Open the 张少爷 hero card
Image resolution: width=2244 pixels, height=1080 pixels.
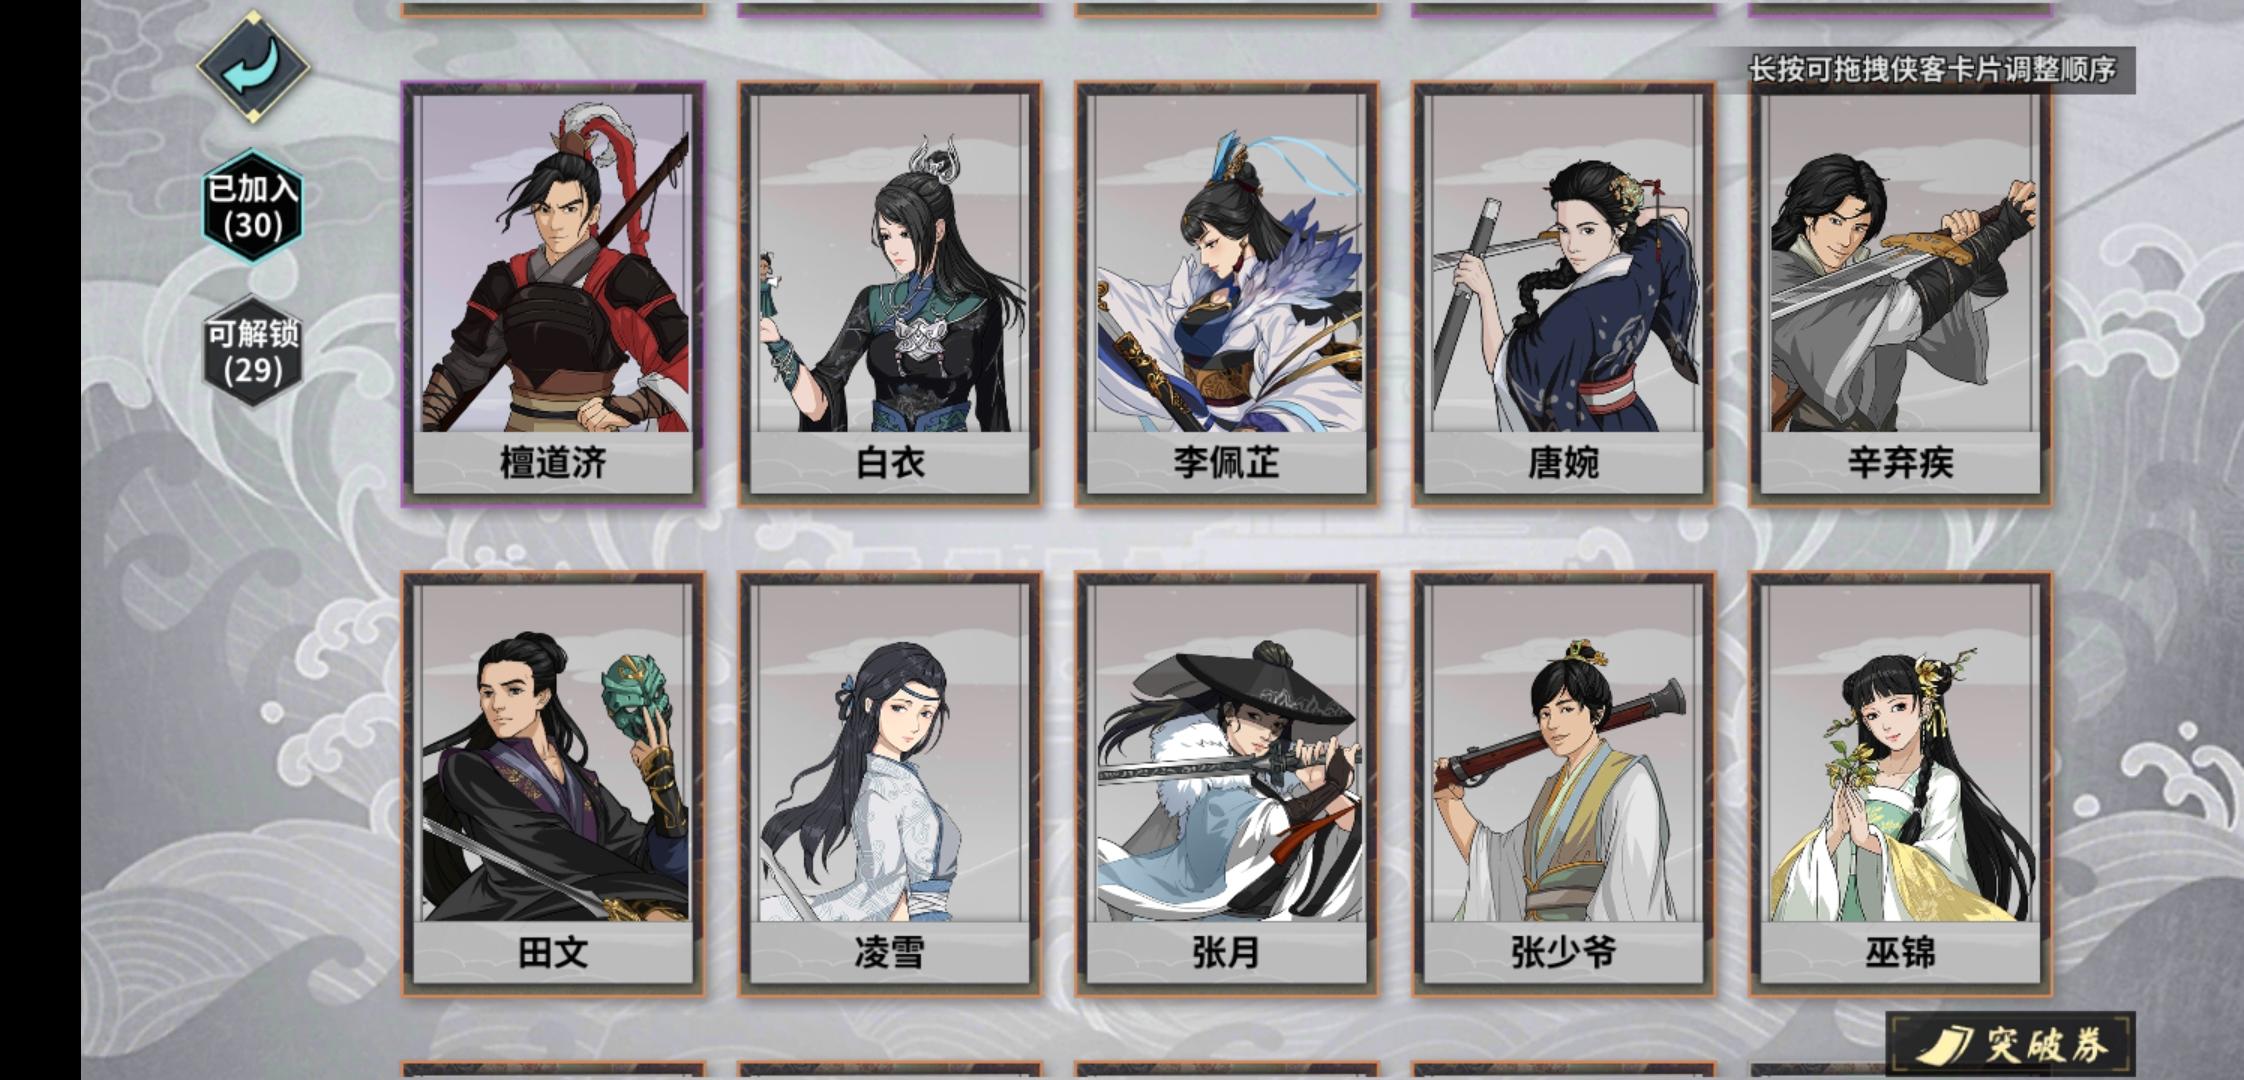tap(1564, 784)
